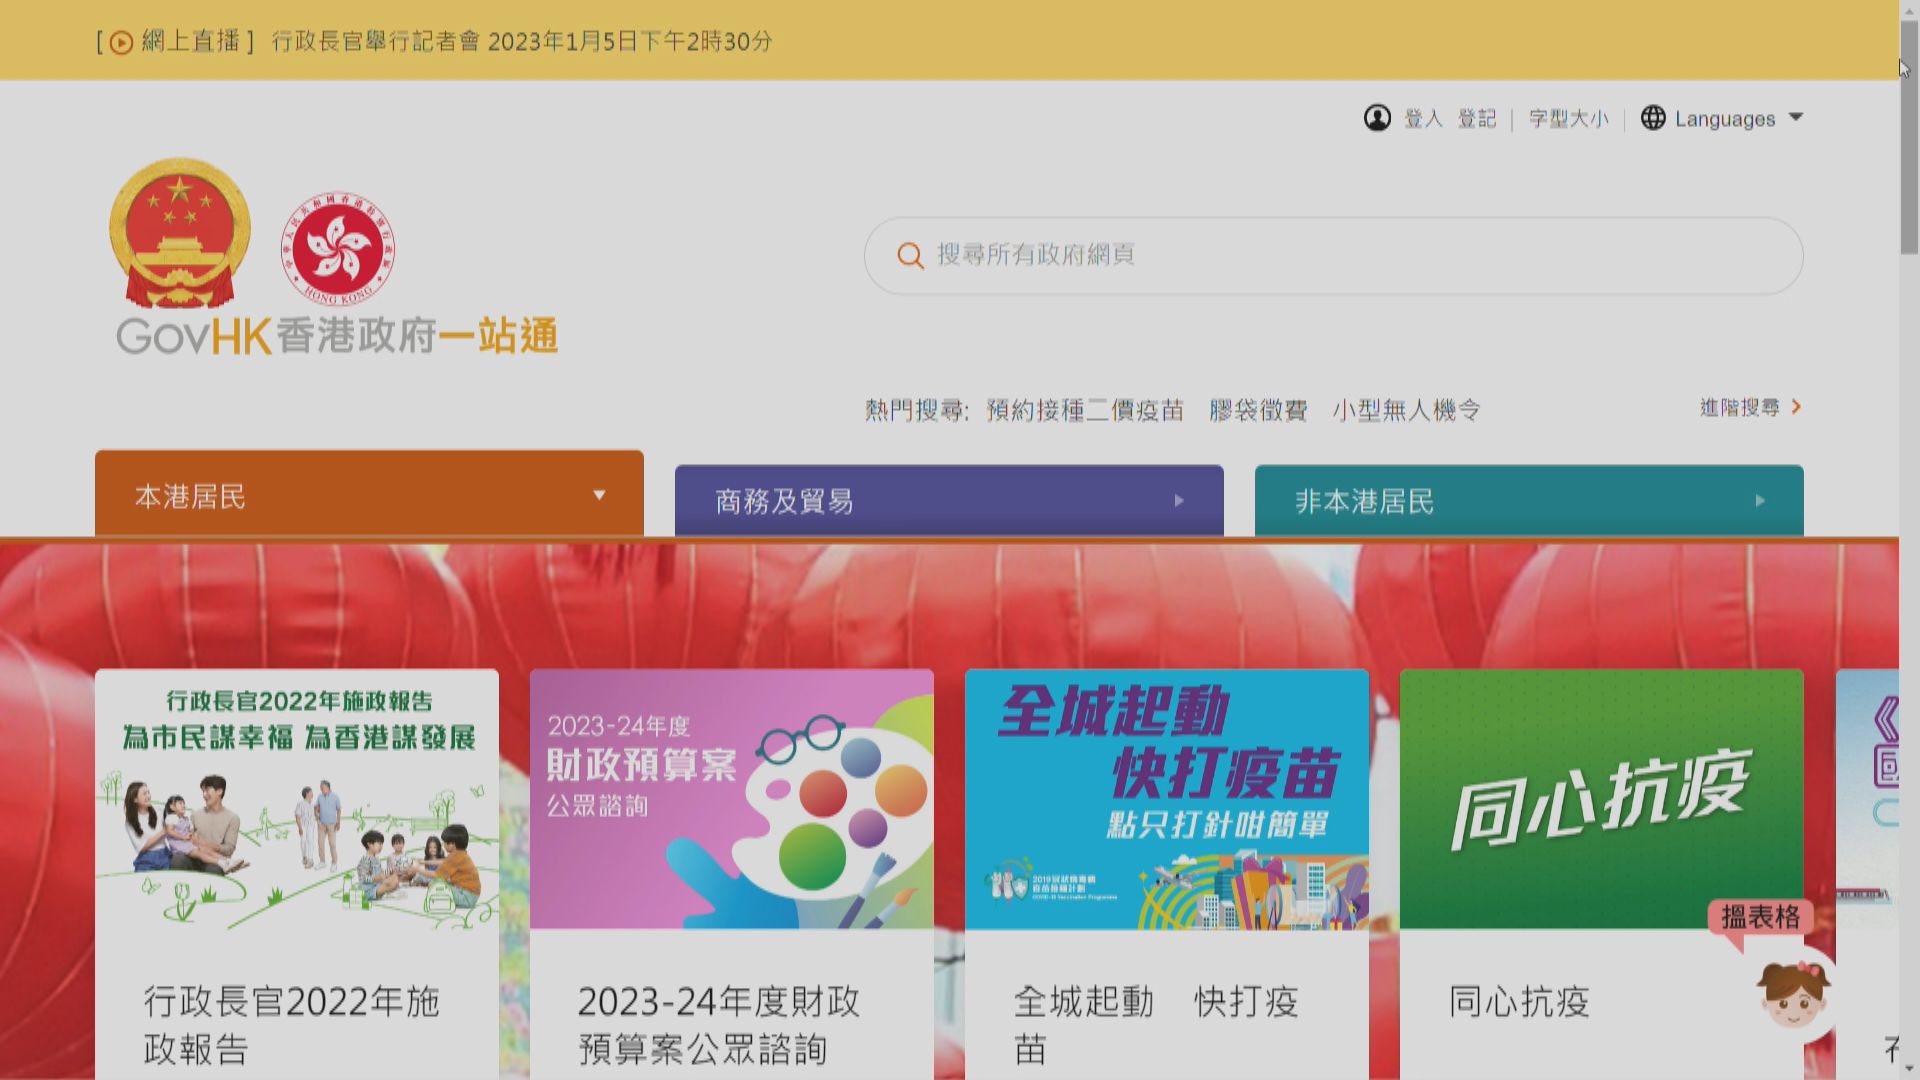This screenshot has height=1080, width=1920.
Task: Open the girl chatbot assistant icon
Action: (1793, 993)
